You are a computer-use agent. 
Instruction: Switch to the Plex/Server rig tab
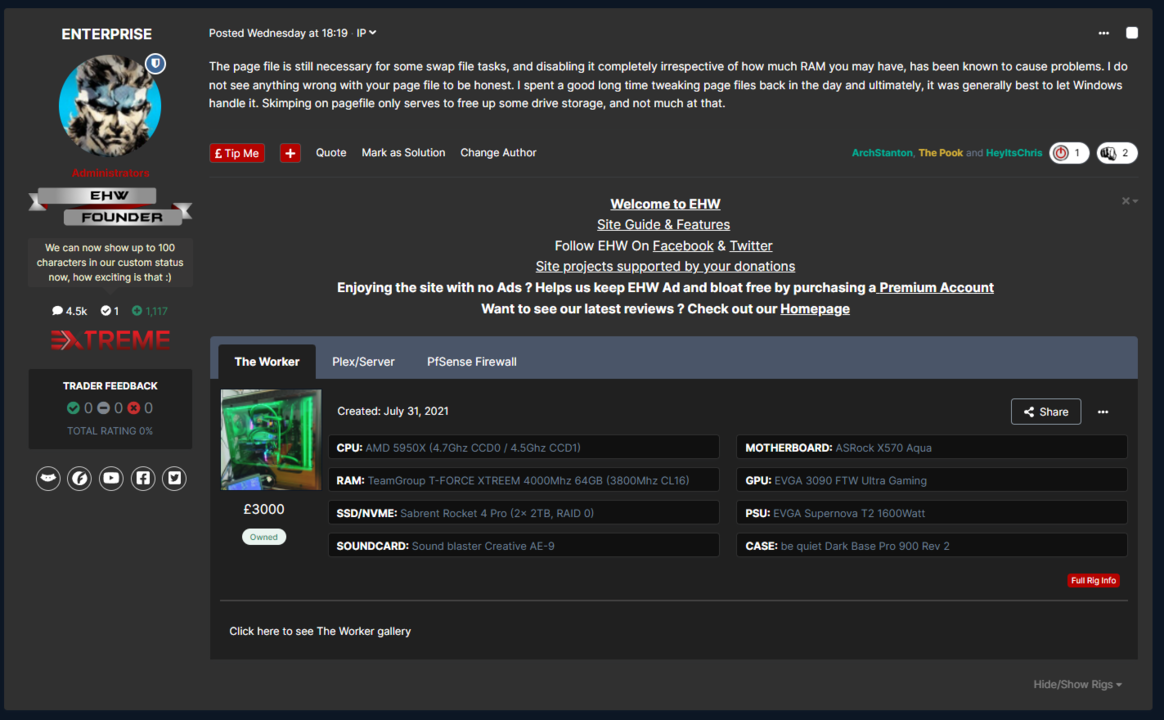(x=363, y=362)
